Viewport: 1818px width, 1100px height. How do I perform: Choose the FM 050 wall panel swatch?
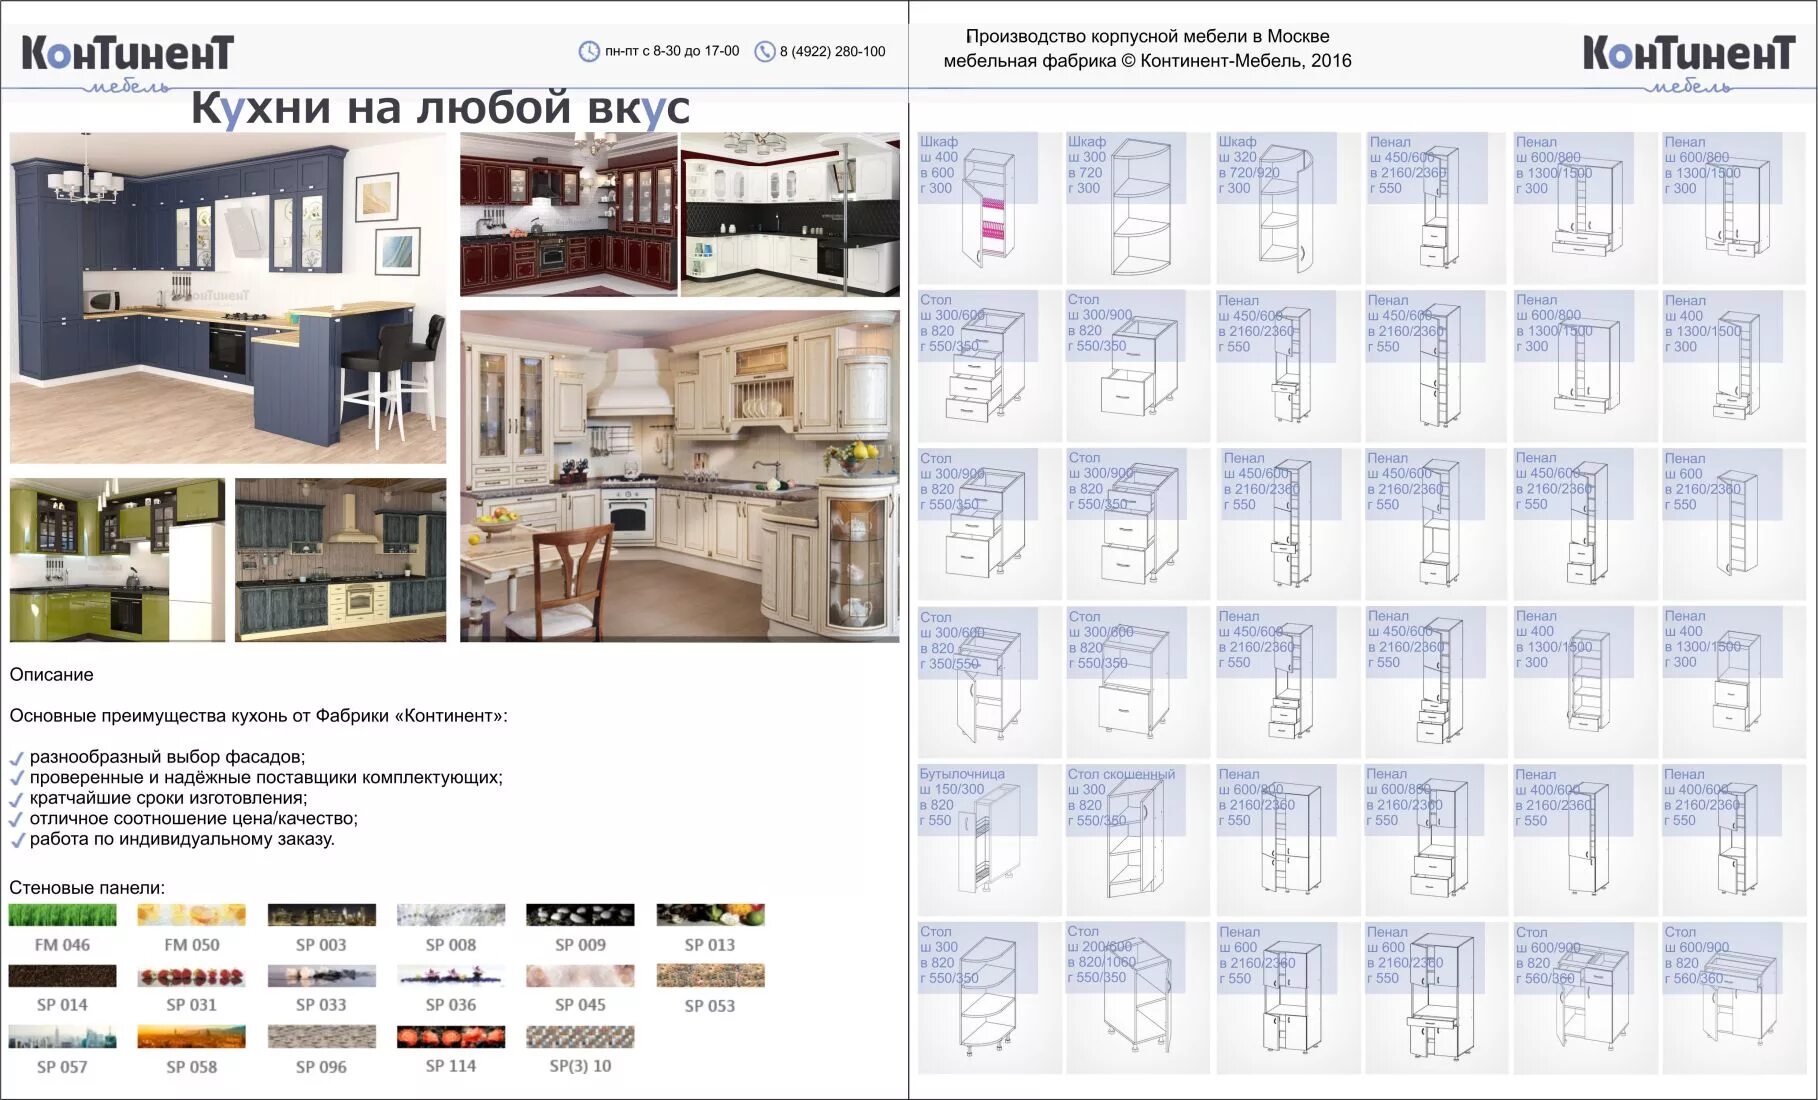pyautogui.click(x=191, y=915)
